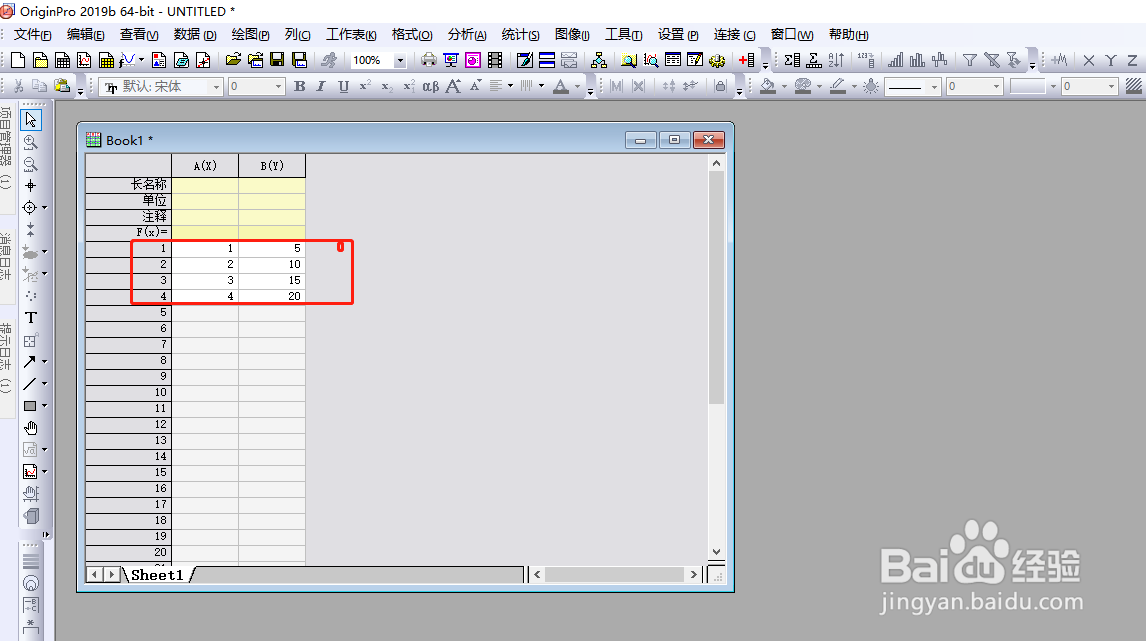Screen dimensions: 1146x641
Task: Click the Book1 vertical scrollbar down arrow
Action: (716, 552)
